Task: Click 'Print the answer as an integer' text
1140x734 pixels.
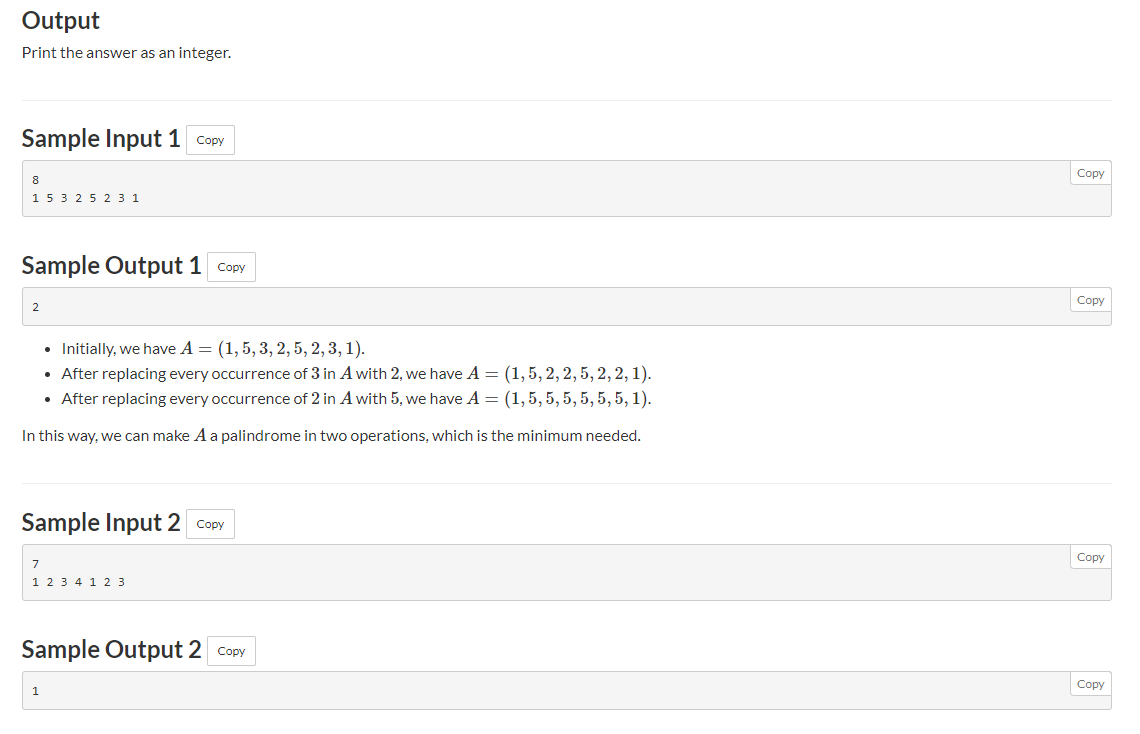Action: click(x=126, y=53)
